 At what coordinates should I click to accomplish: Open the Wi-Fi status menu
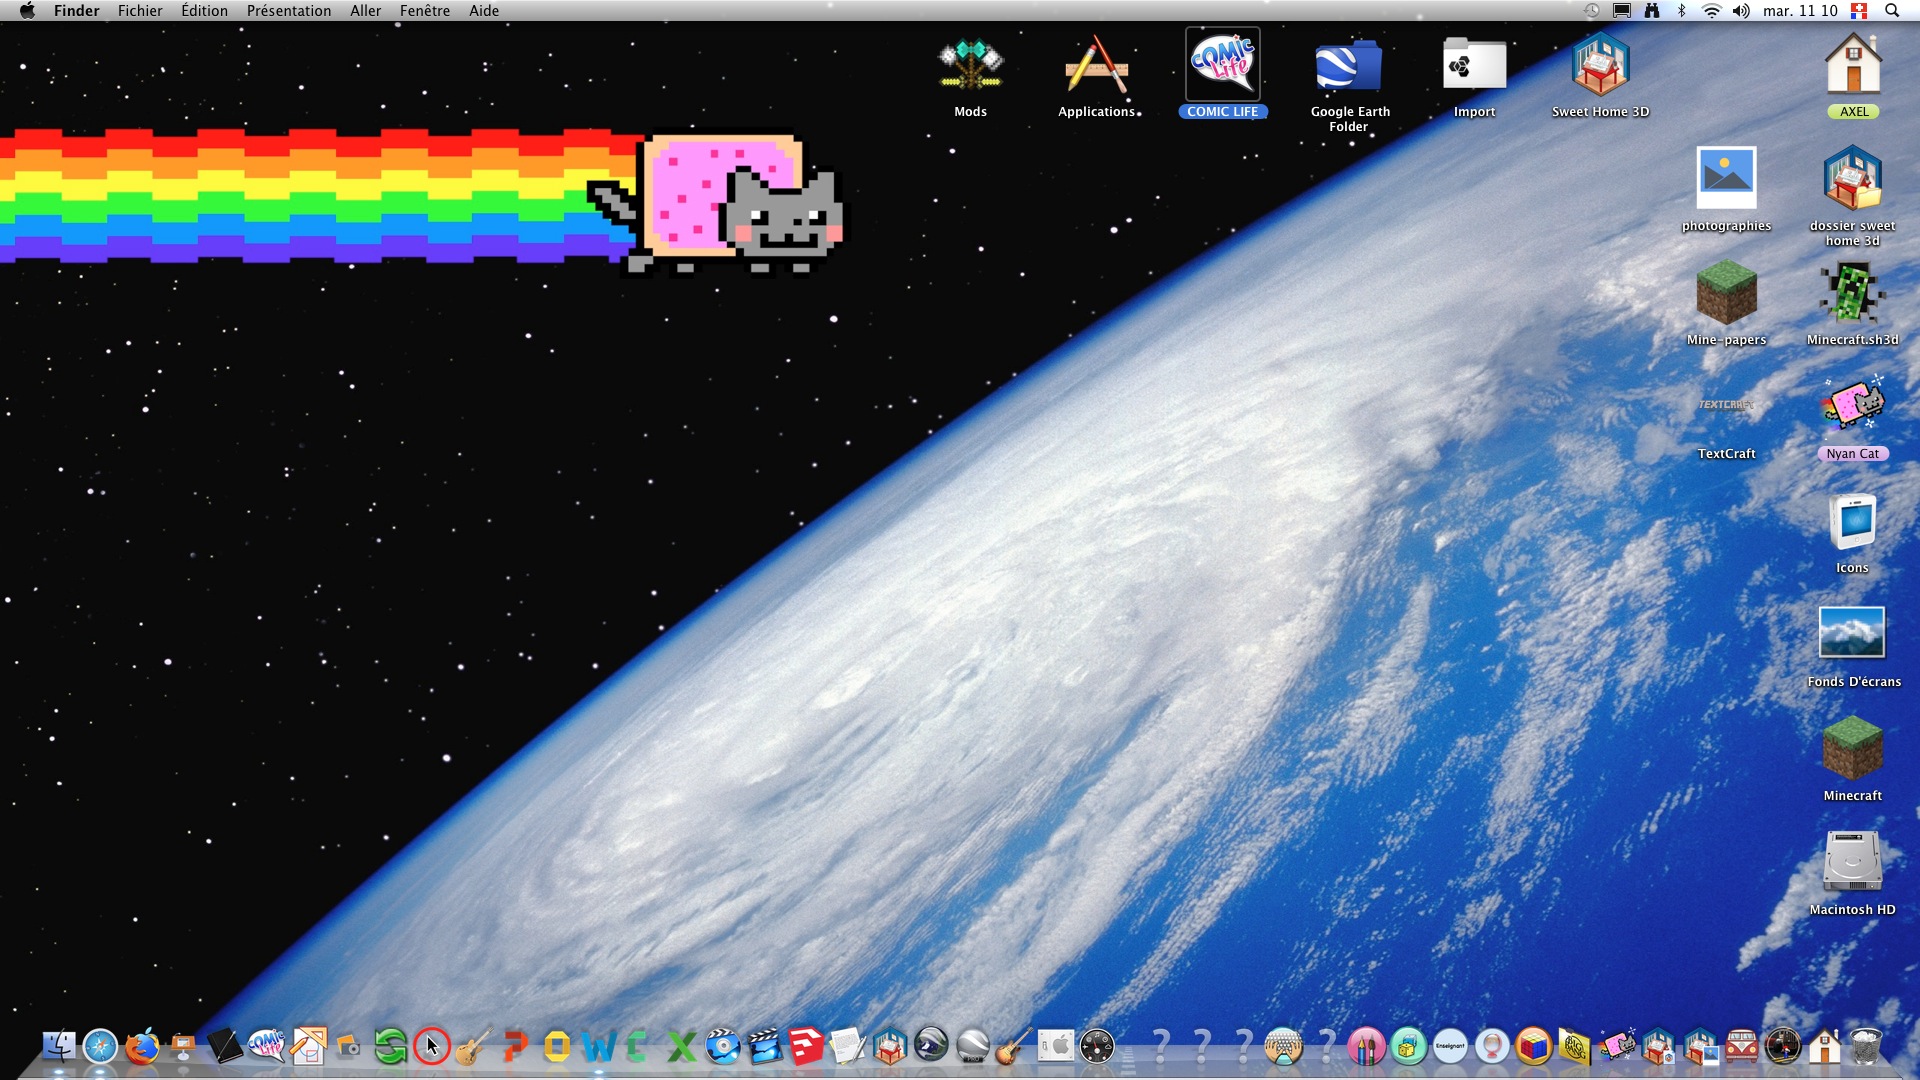[x=1712, y=11]
